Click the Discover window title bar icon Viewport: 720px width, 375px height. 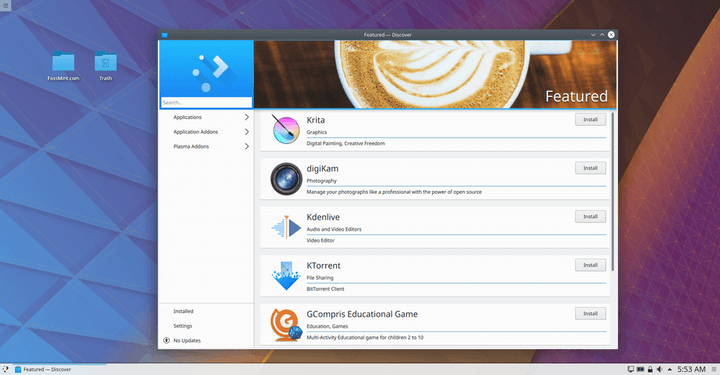click(164, 35)
